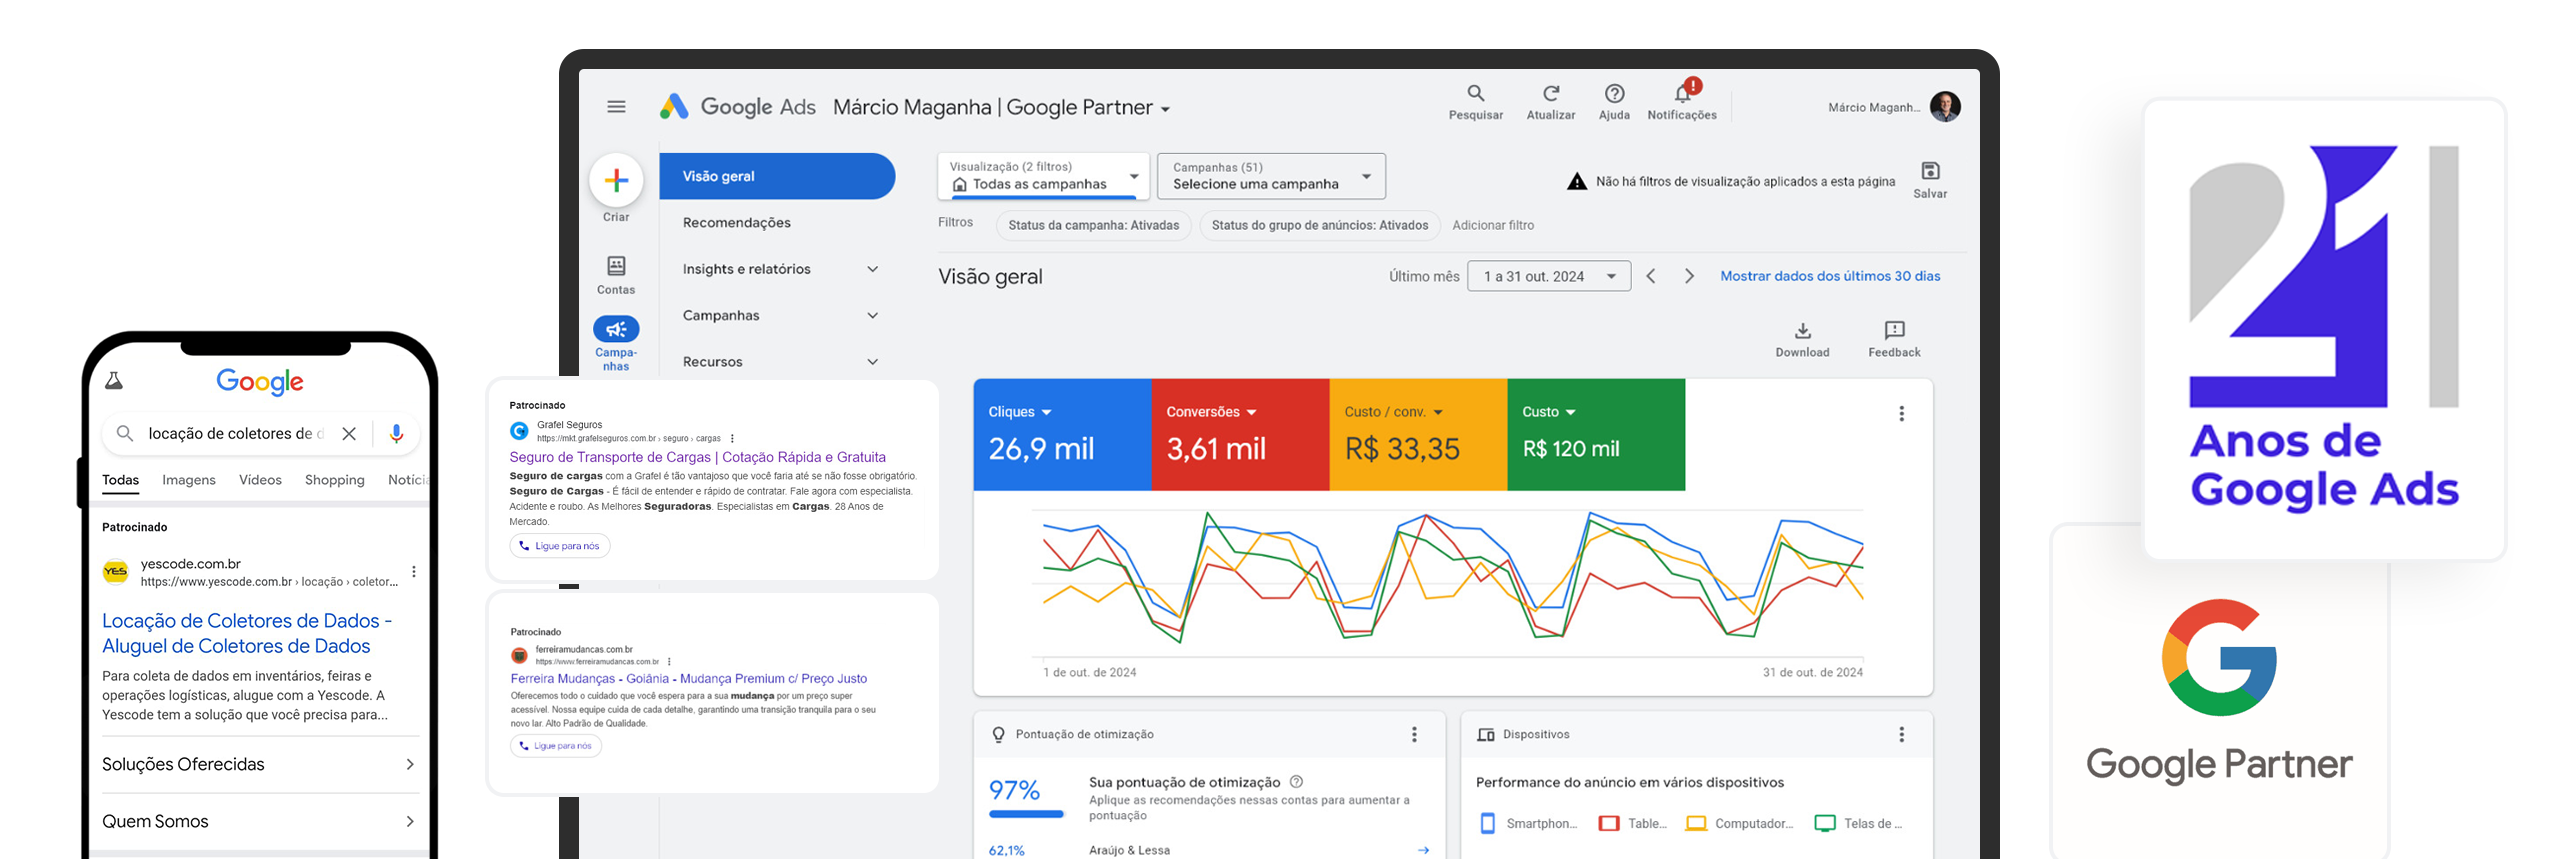This screenshot has height=859, width=2560.
Task: Switch to the Imagens tab on phone
Action: click(189, 480)
